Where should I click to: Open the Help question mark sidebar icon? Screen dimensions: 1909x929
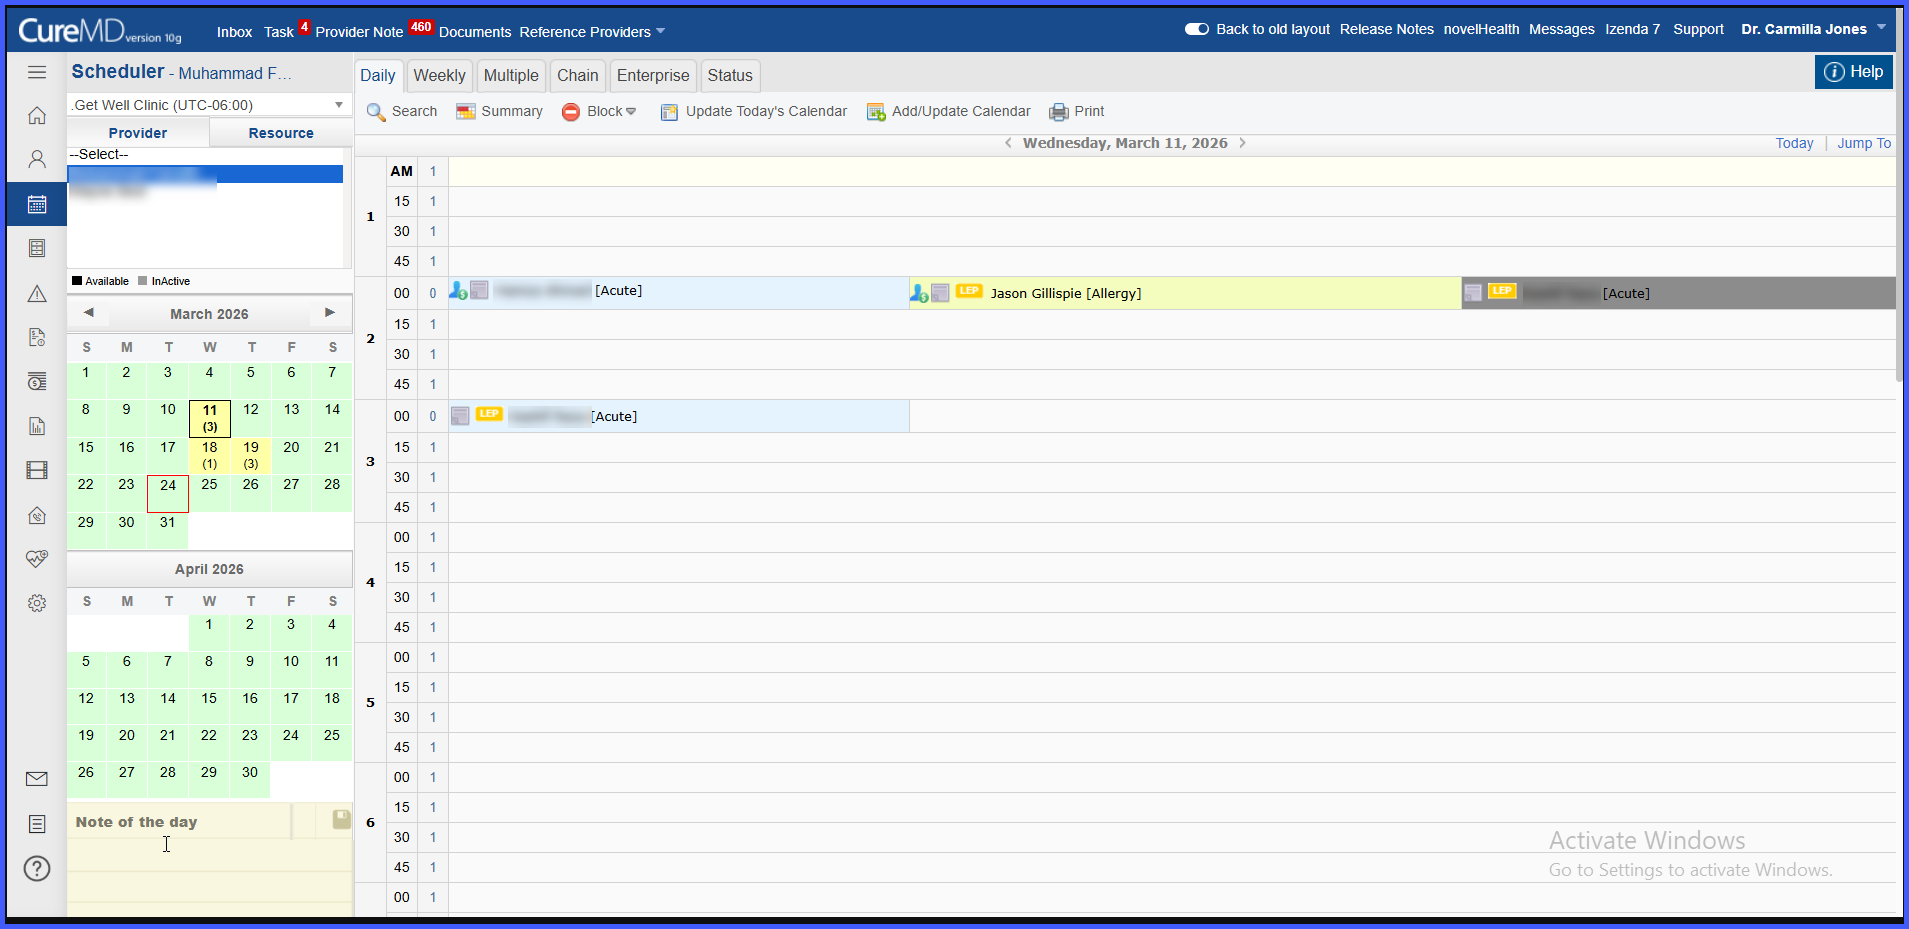[x=37, y=868]
